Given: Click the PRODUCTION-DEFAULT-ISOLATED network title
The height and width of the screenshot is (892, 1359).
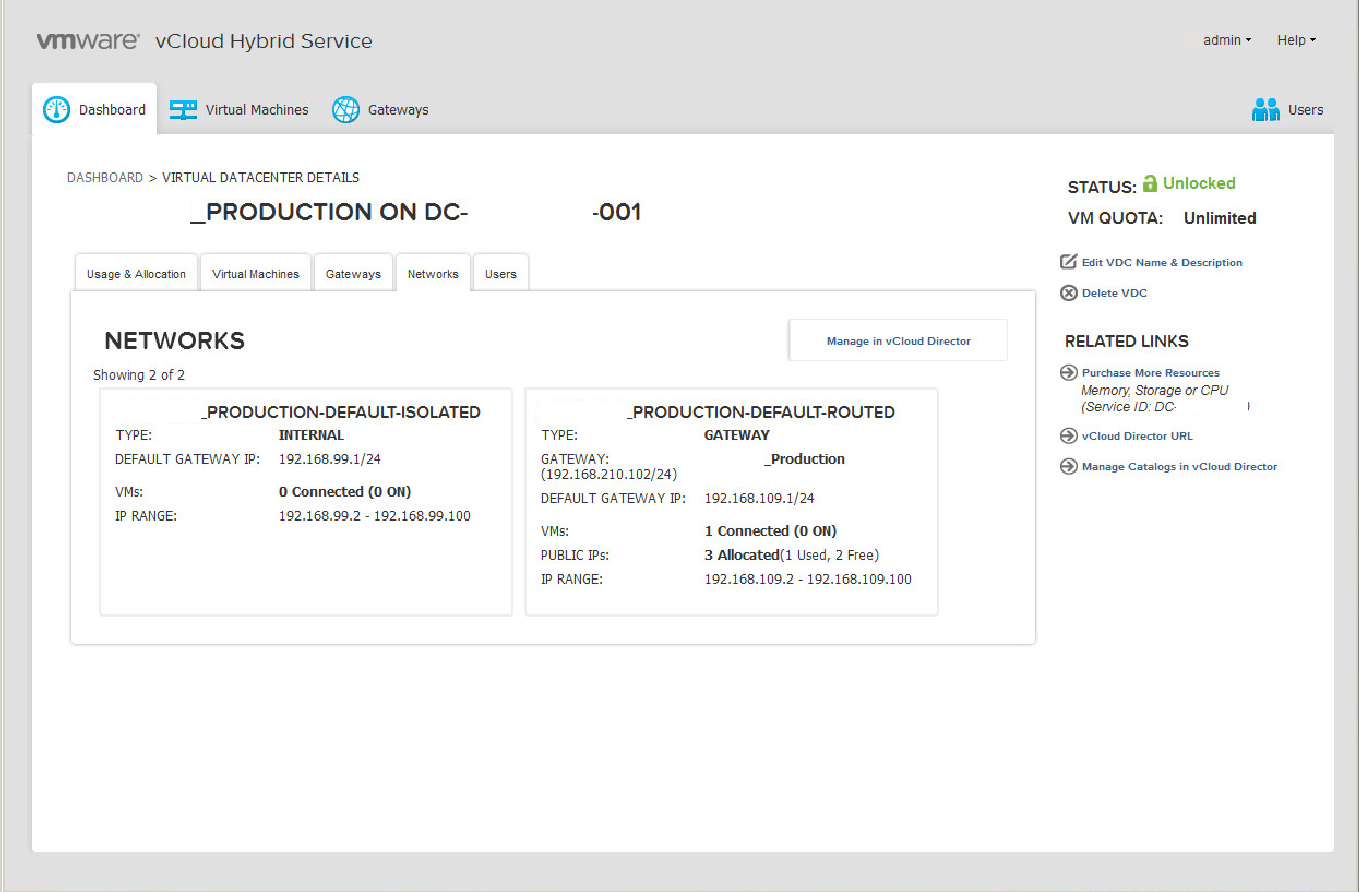Looking at the screenshot, I should click(x=340, y=412).
